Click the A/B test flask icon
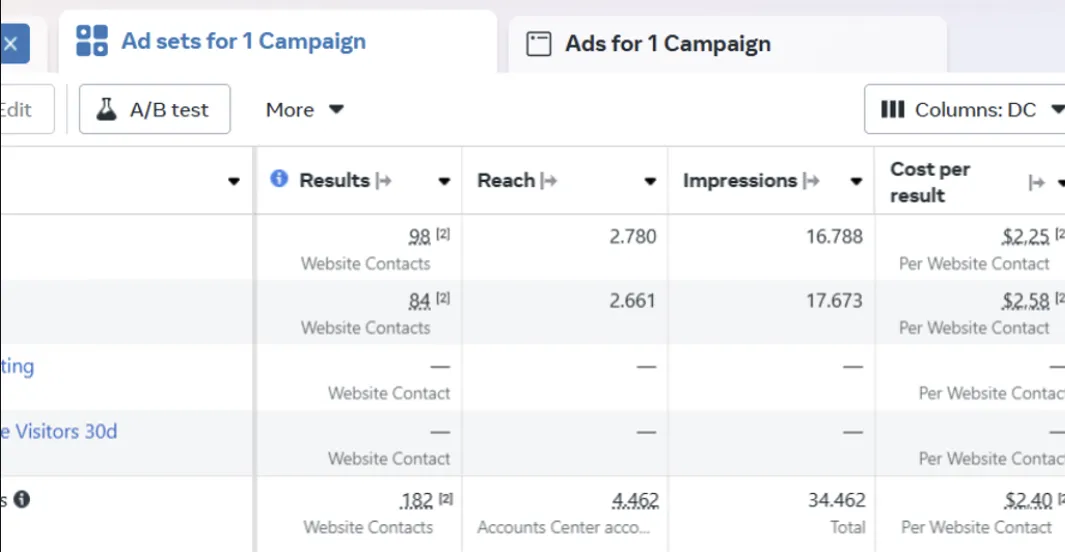 point(106,110)
